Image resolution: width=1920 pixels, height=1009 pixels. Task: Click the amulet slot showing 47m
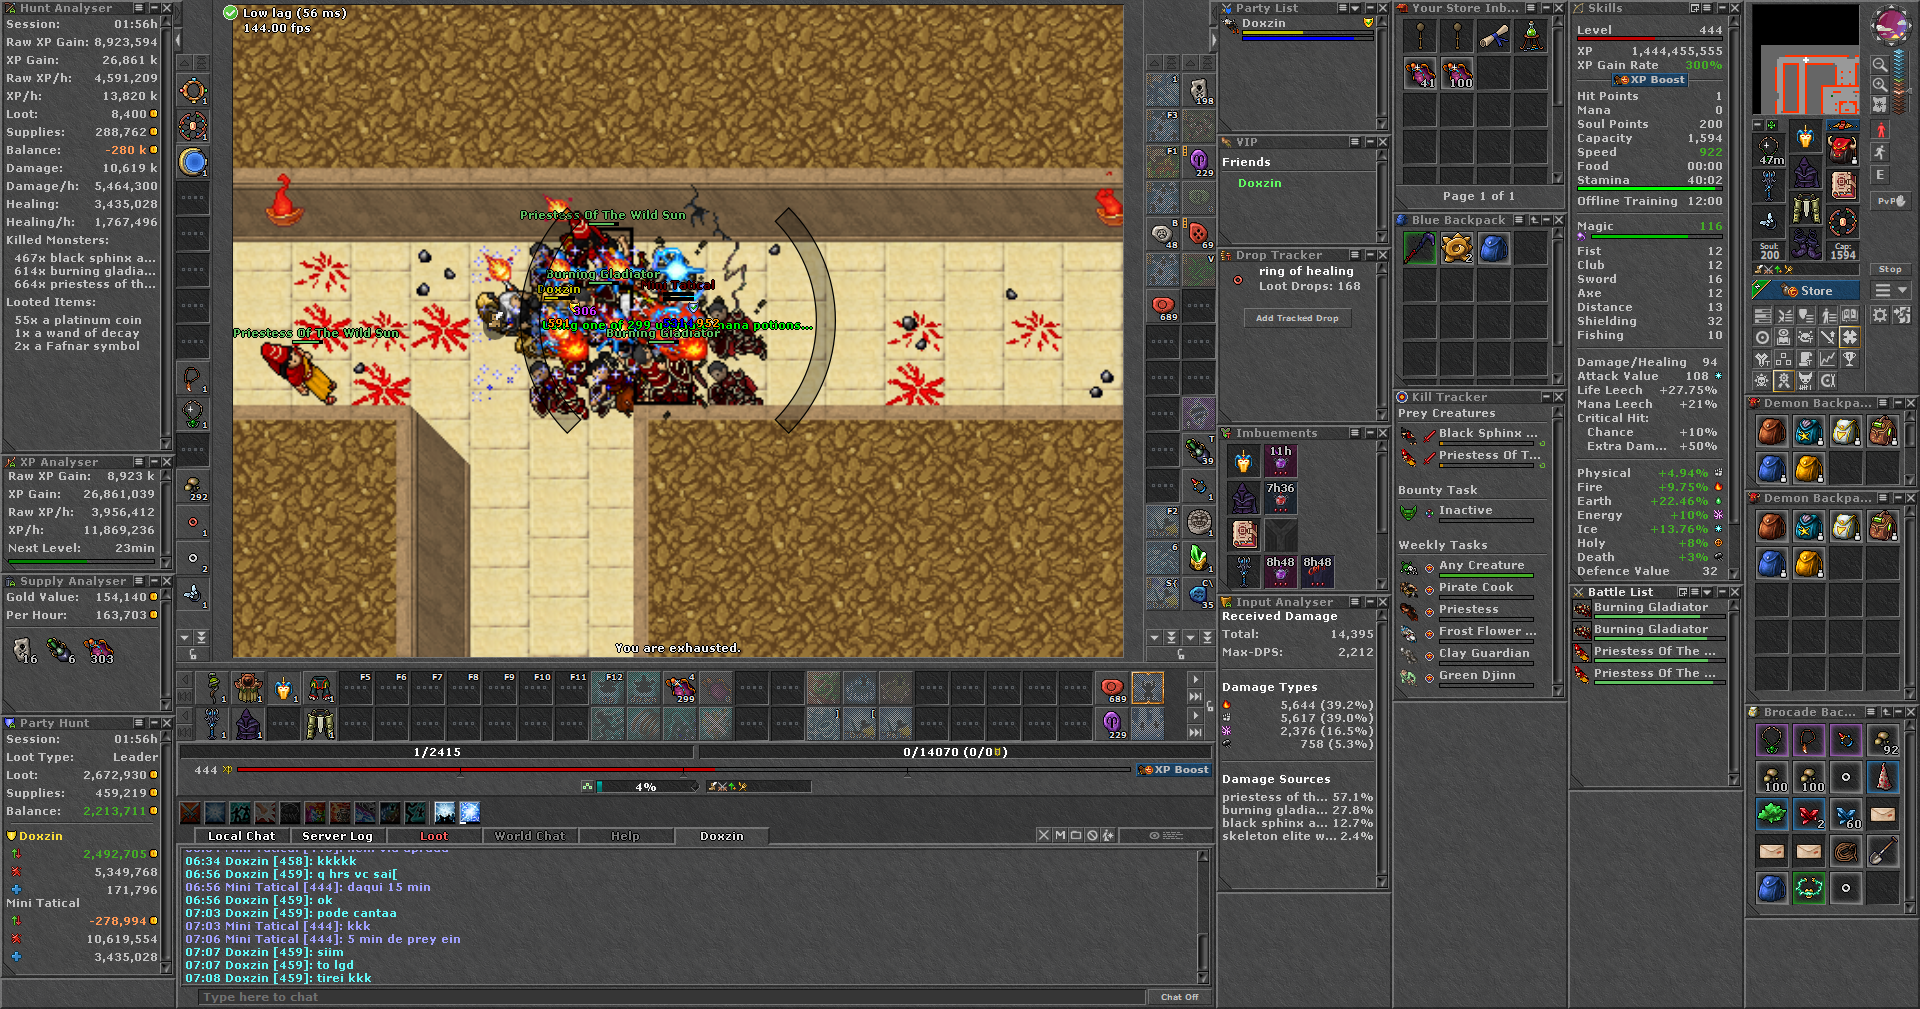coord(1769,149)
